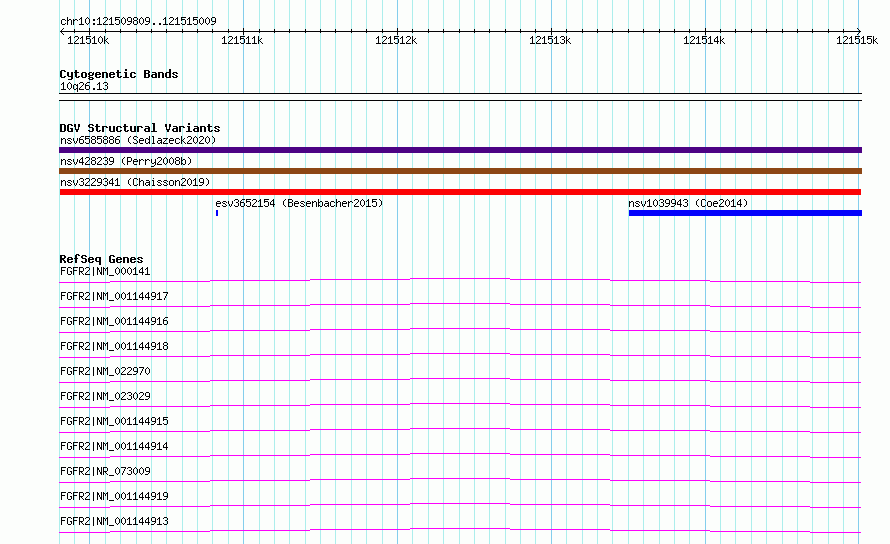890x544 pixels.
Task: Click the 121514k ruler tick label
Action: (x=704, y=40)
